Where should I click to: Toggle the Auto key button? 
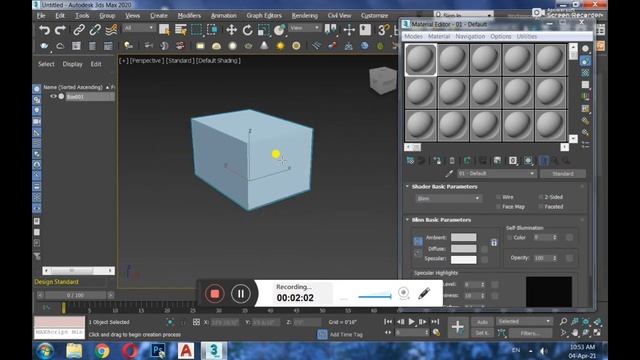click(482, 322)
